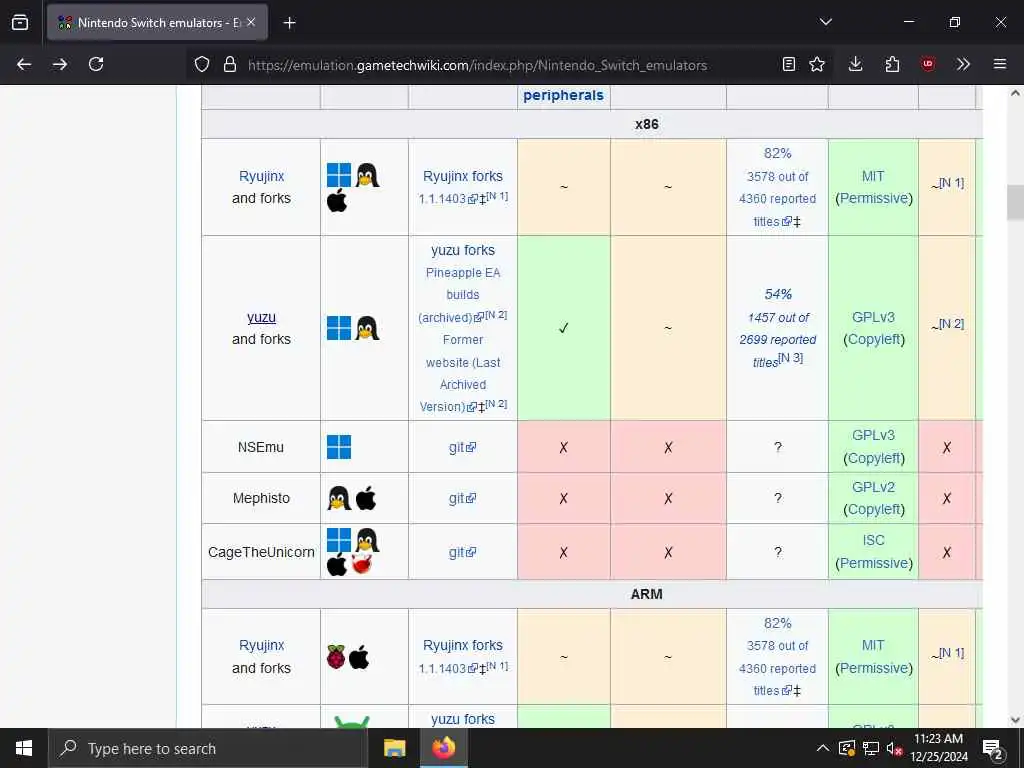
Task: Open Permissive link in CageTheUnicorn row
Action: click(x=874, y=563)
